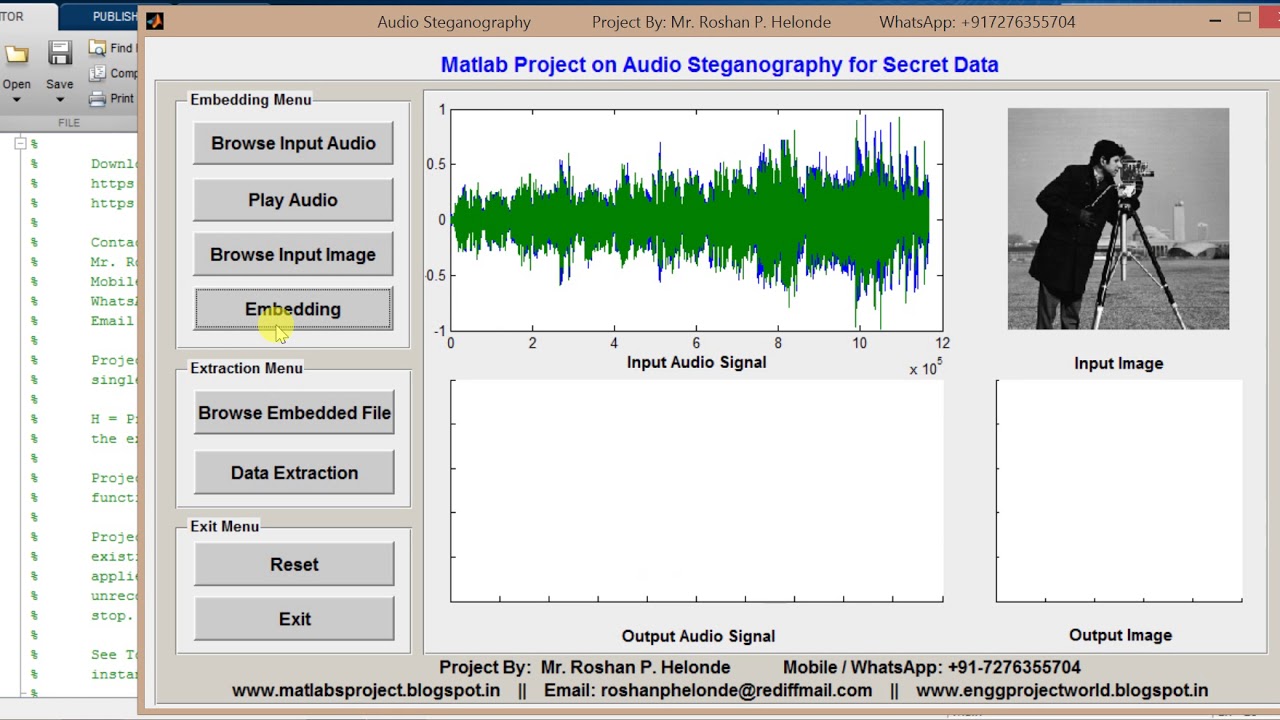Click the Browse Input Audio button
The height and width of the screenshot is (720, 1280).
click(293, 143)
